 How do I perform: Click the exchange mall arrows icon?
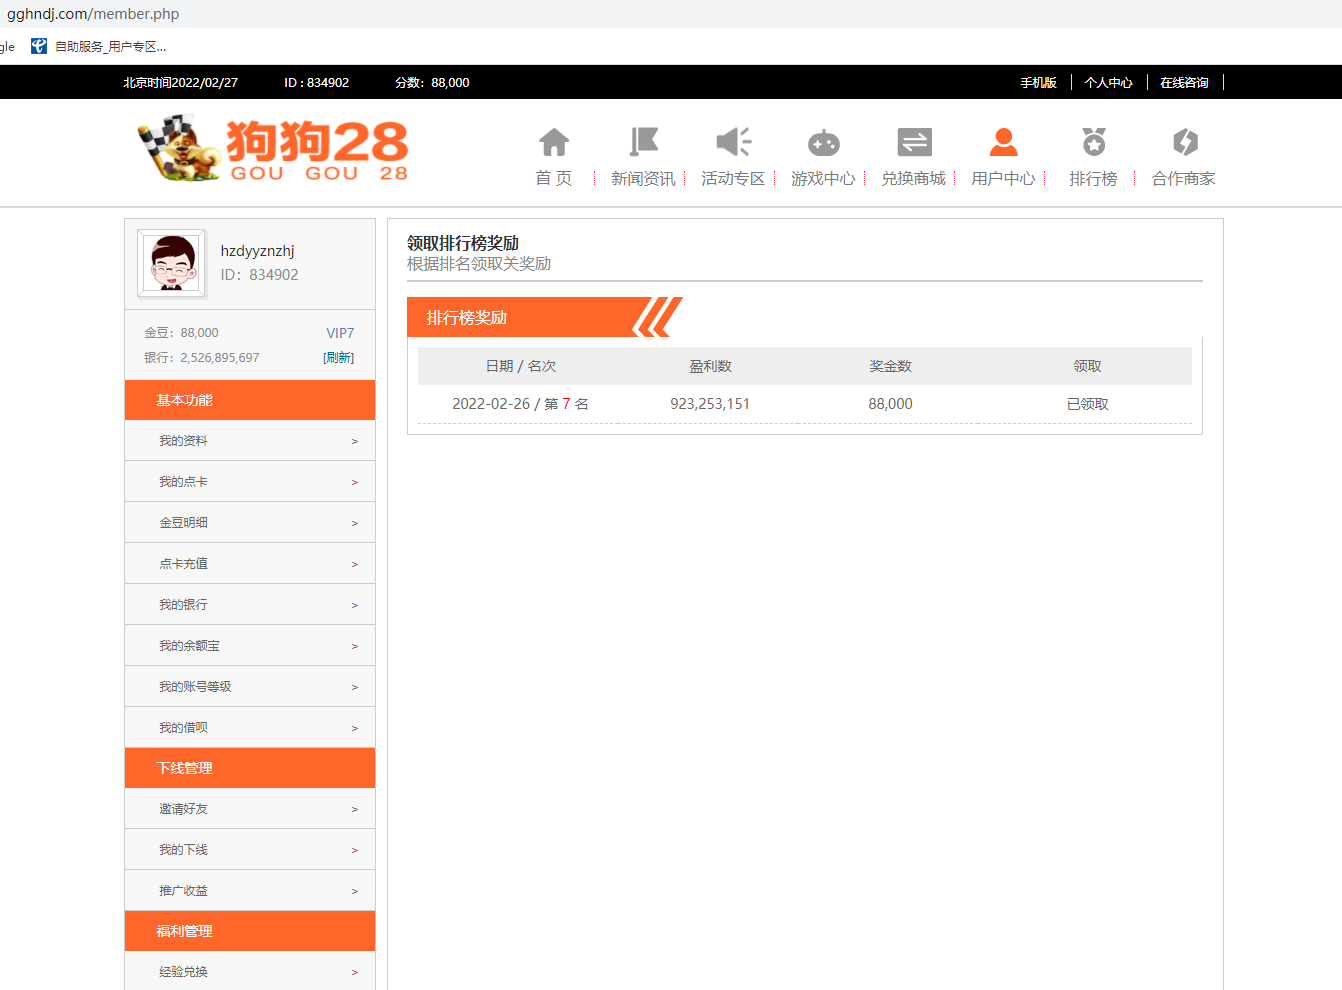(914, 143)
